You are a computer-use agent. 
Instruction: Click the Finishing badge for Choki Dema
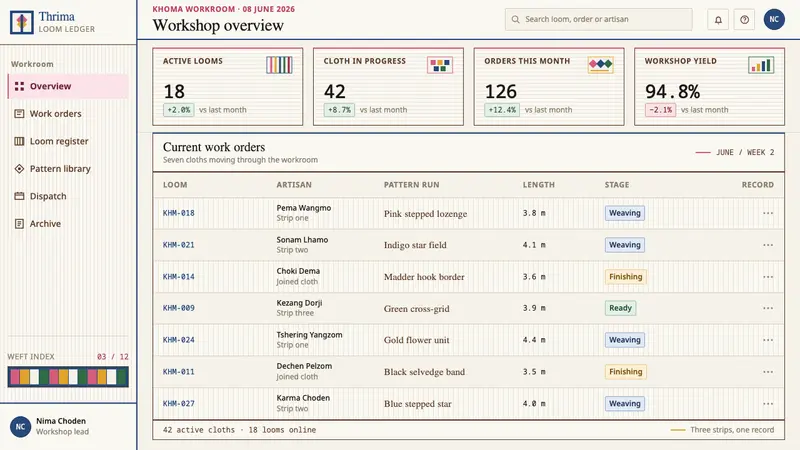coord(626,277)
